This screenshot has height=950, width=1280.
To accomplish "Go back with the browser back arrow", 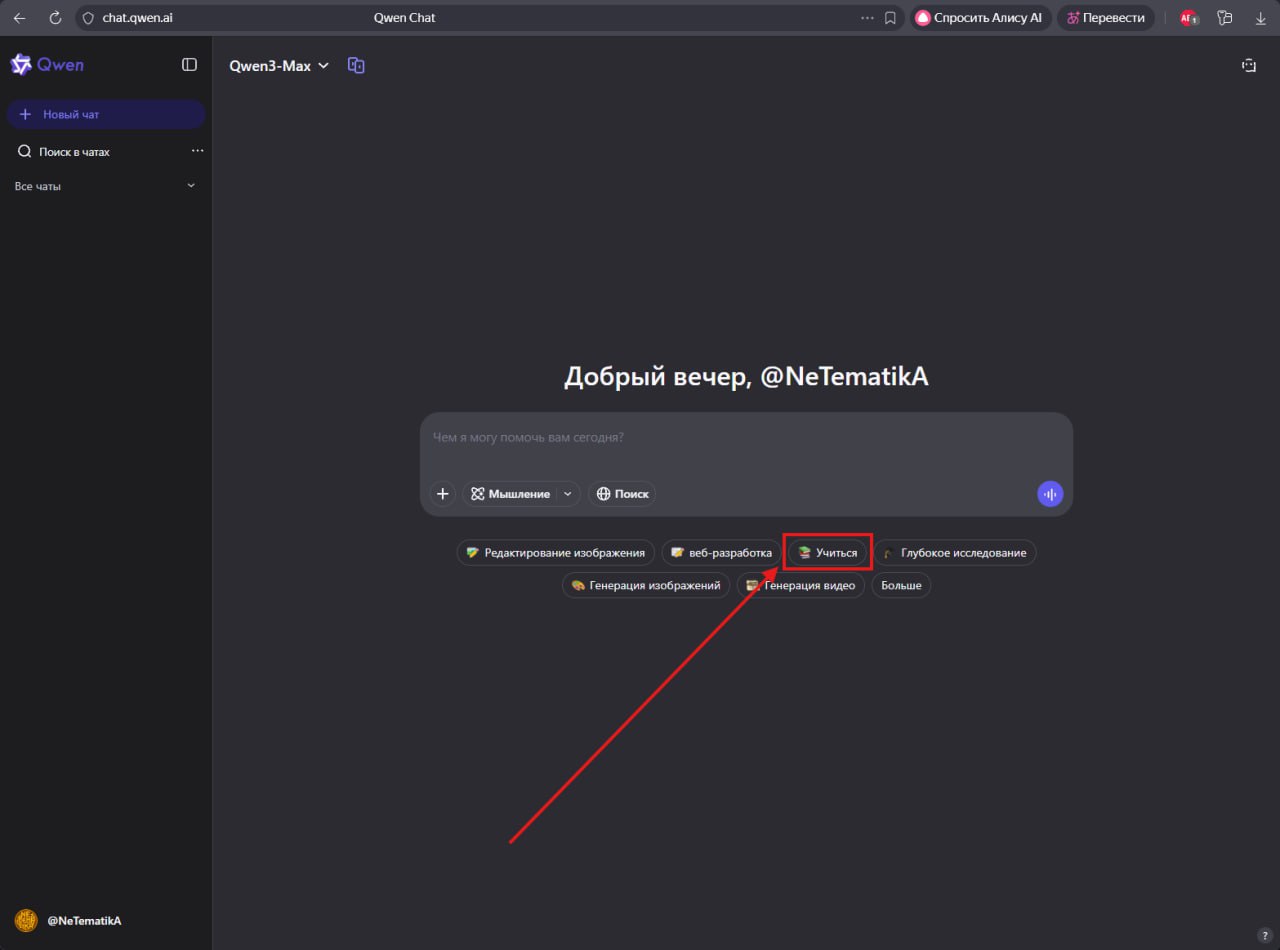I will coord(19,18).
